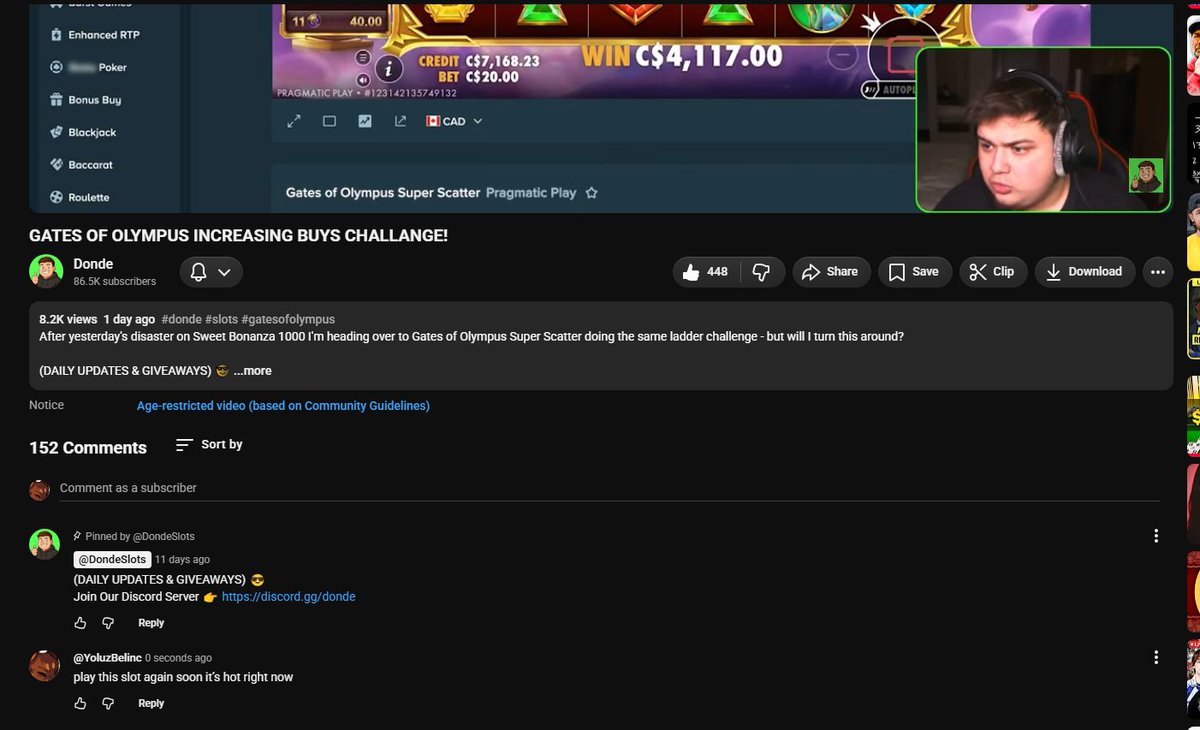The width and height of the screenshot is (1200, 730).
Task: Click the #gatesofolympus hashtag
Action: point(288,319)
